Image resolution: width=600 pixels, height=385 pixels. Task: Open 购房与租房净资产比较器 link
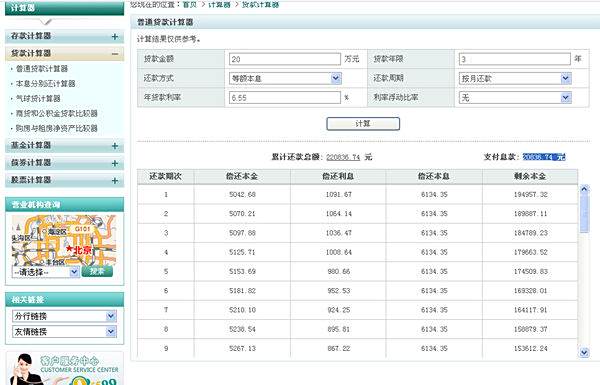tap(57, 129)
